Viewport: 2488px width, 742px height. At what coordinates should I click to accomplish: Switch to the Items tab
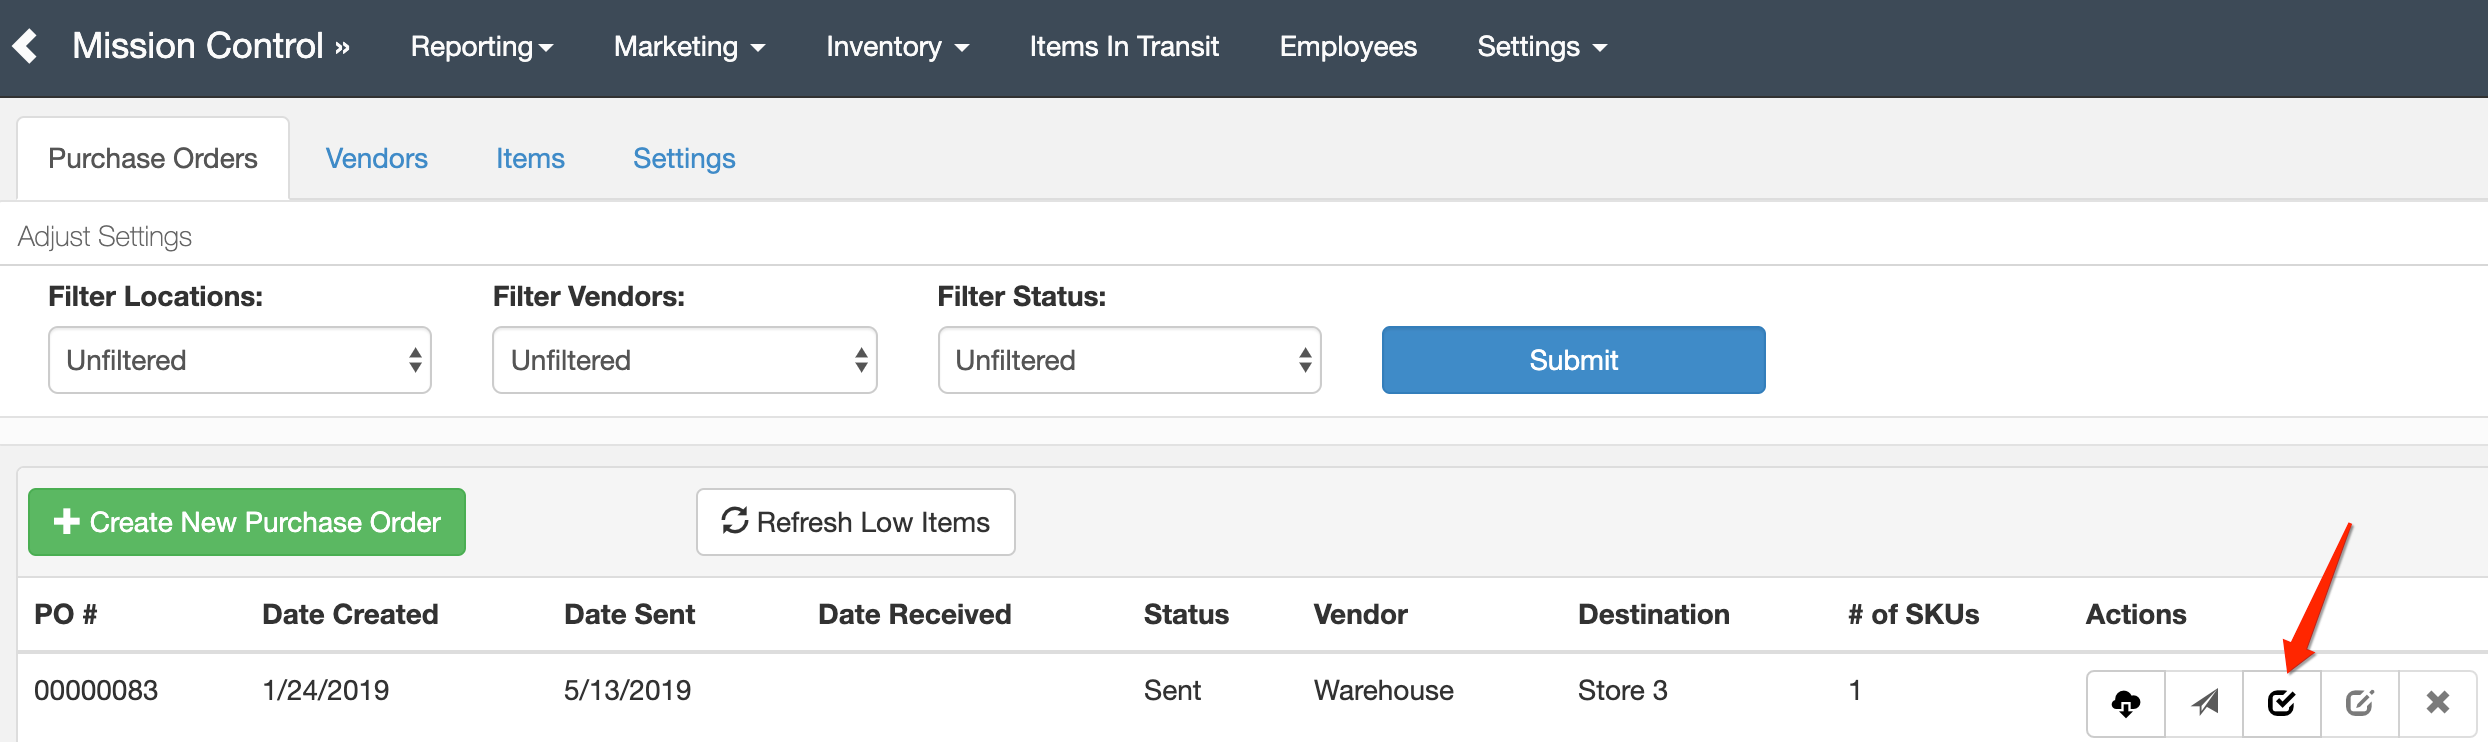click(530, 158)
